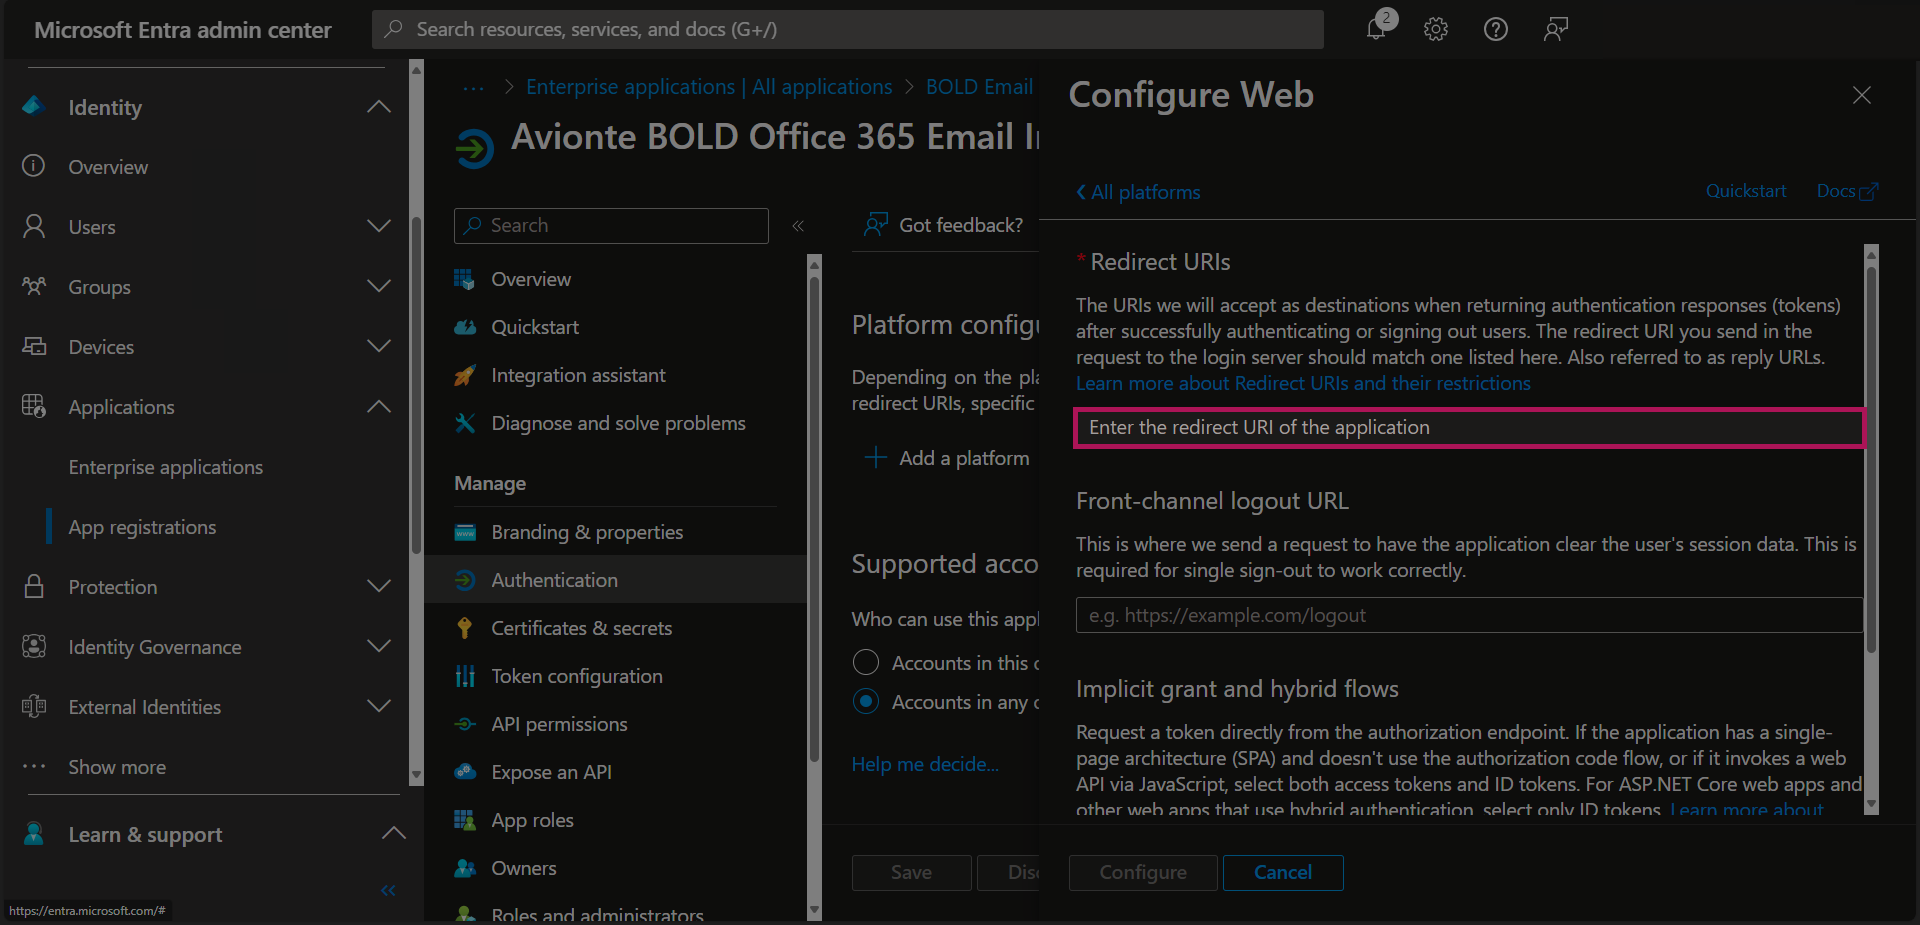Select the 'Accounts in any' radio button

click(866, 702)
